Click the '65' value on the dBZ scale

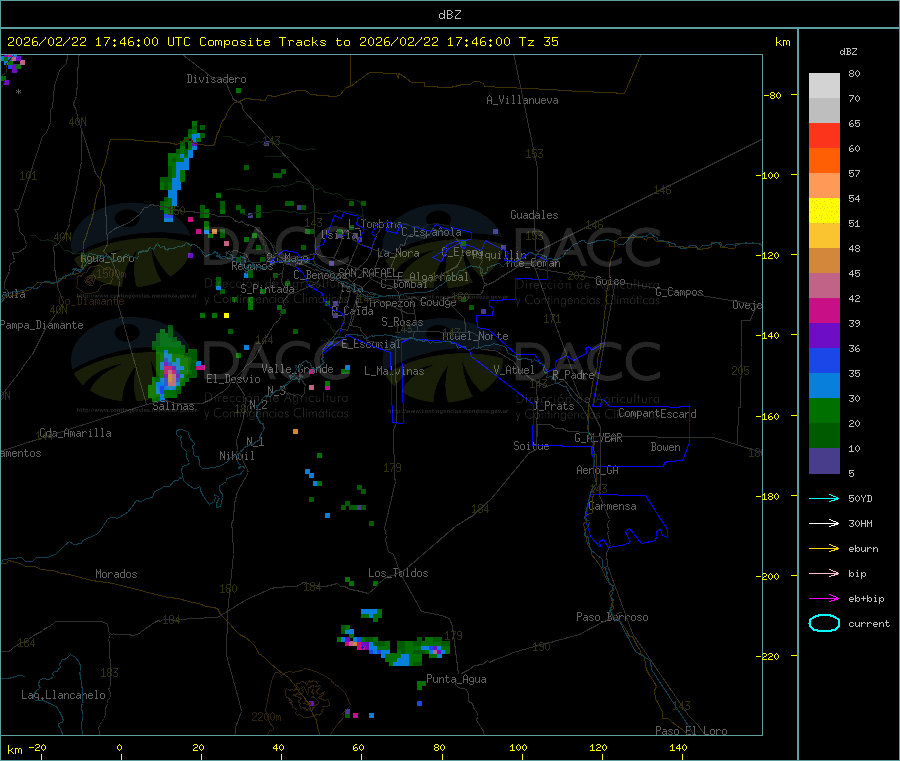[x=854, y=123]
